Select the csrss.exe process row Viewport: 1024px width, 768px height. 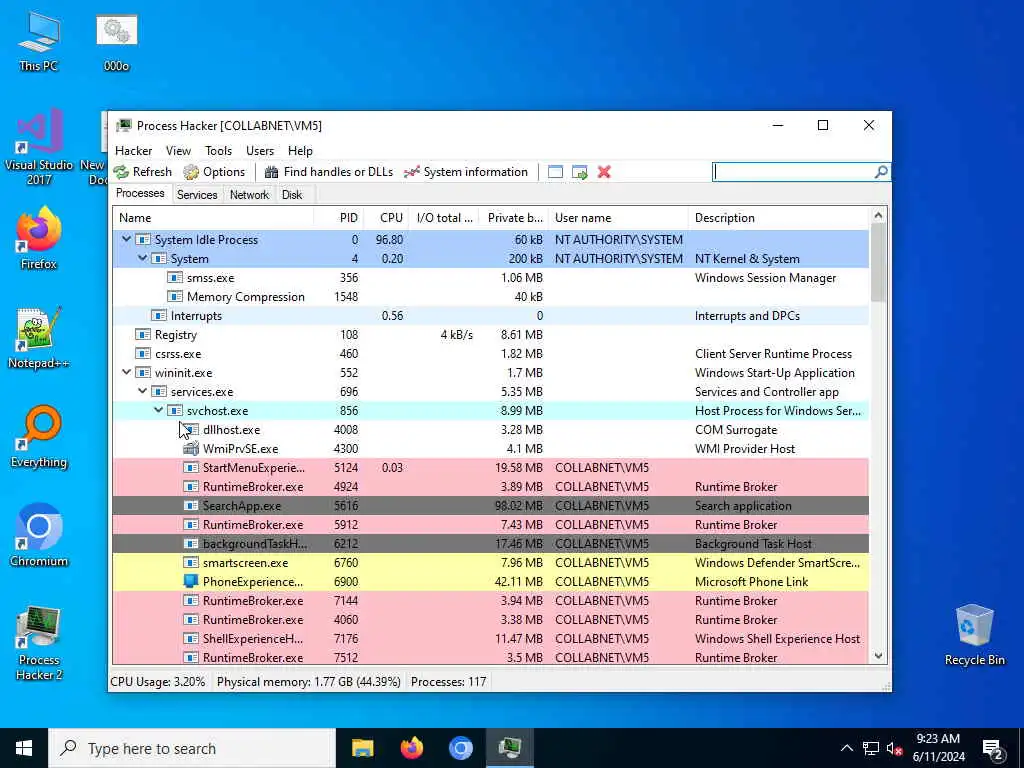(x=490, y=353)
